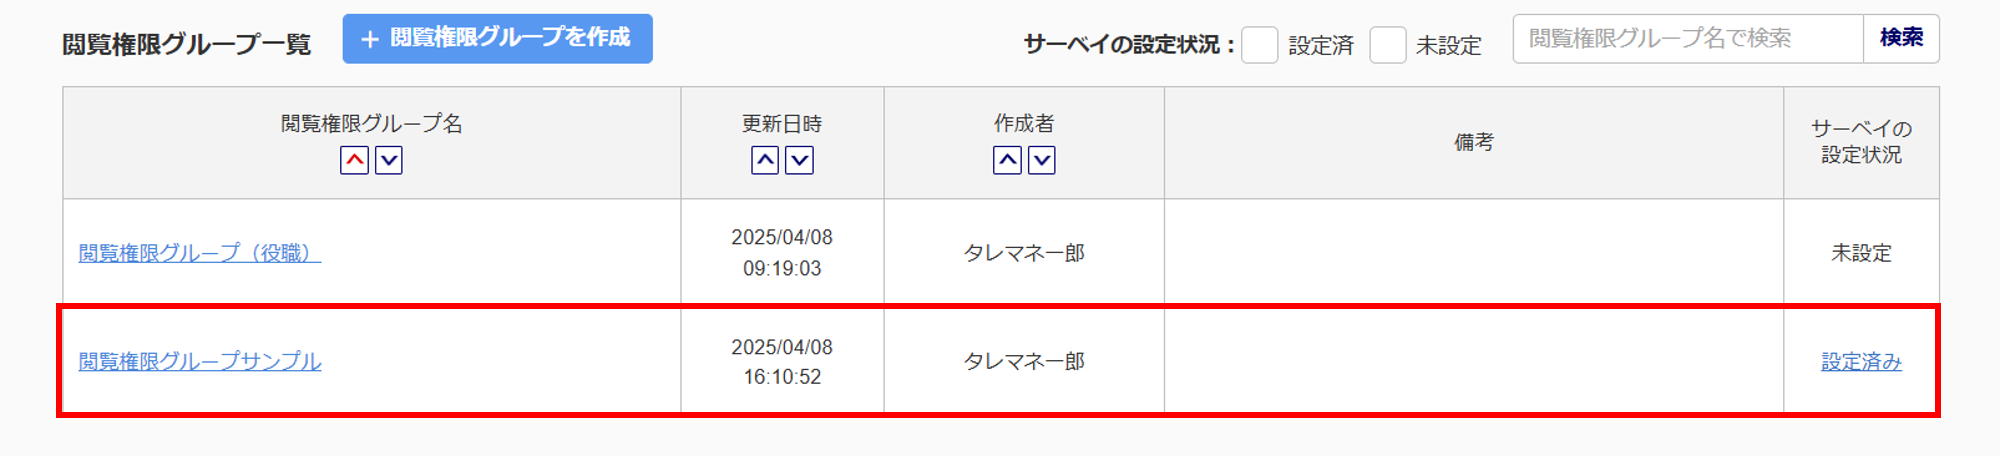
Task: Click the 2025/04/08 09:19:03 timestamp cell
Action: point(782,252)
